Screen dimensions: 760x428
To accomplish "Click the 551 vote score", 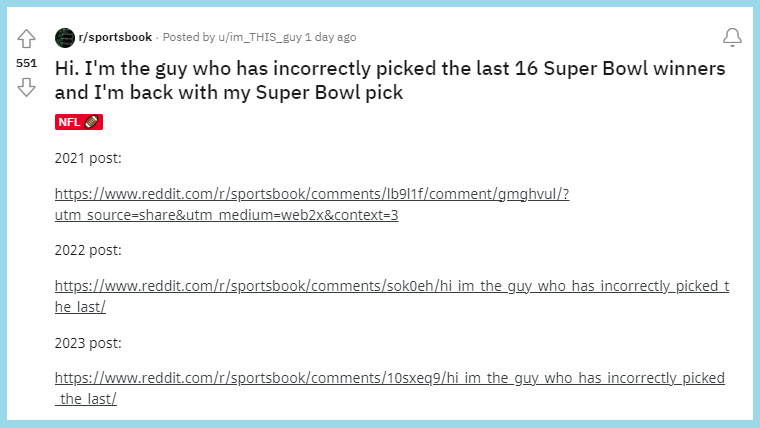I will tap(26, 63).
